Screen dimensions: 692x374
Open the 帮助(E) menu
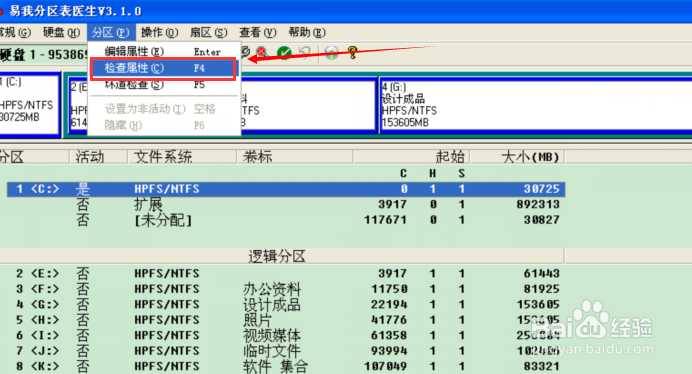click(x=307, y=32)
